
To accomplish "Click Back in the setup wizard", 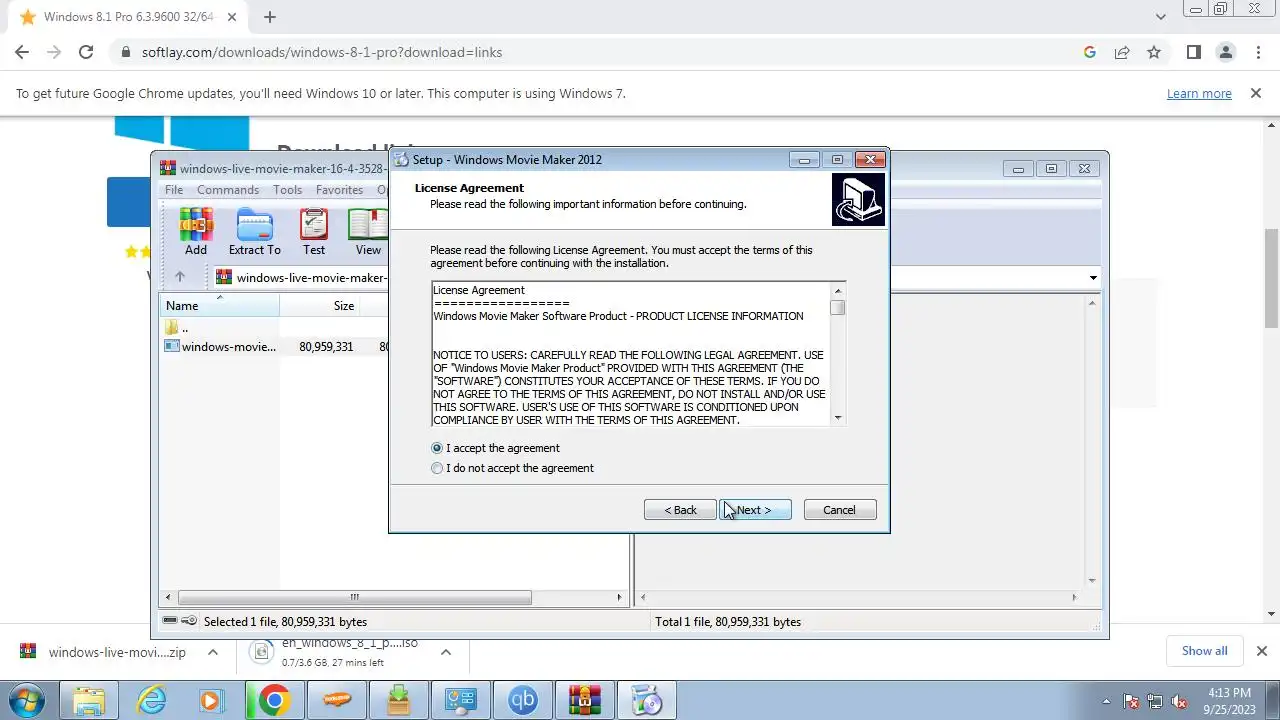I will pos(680,510).
